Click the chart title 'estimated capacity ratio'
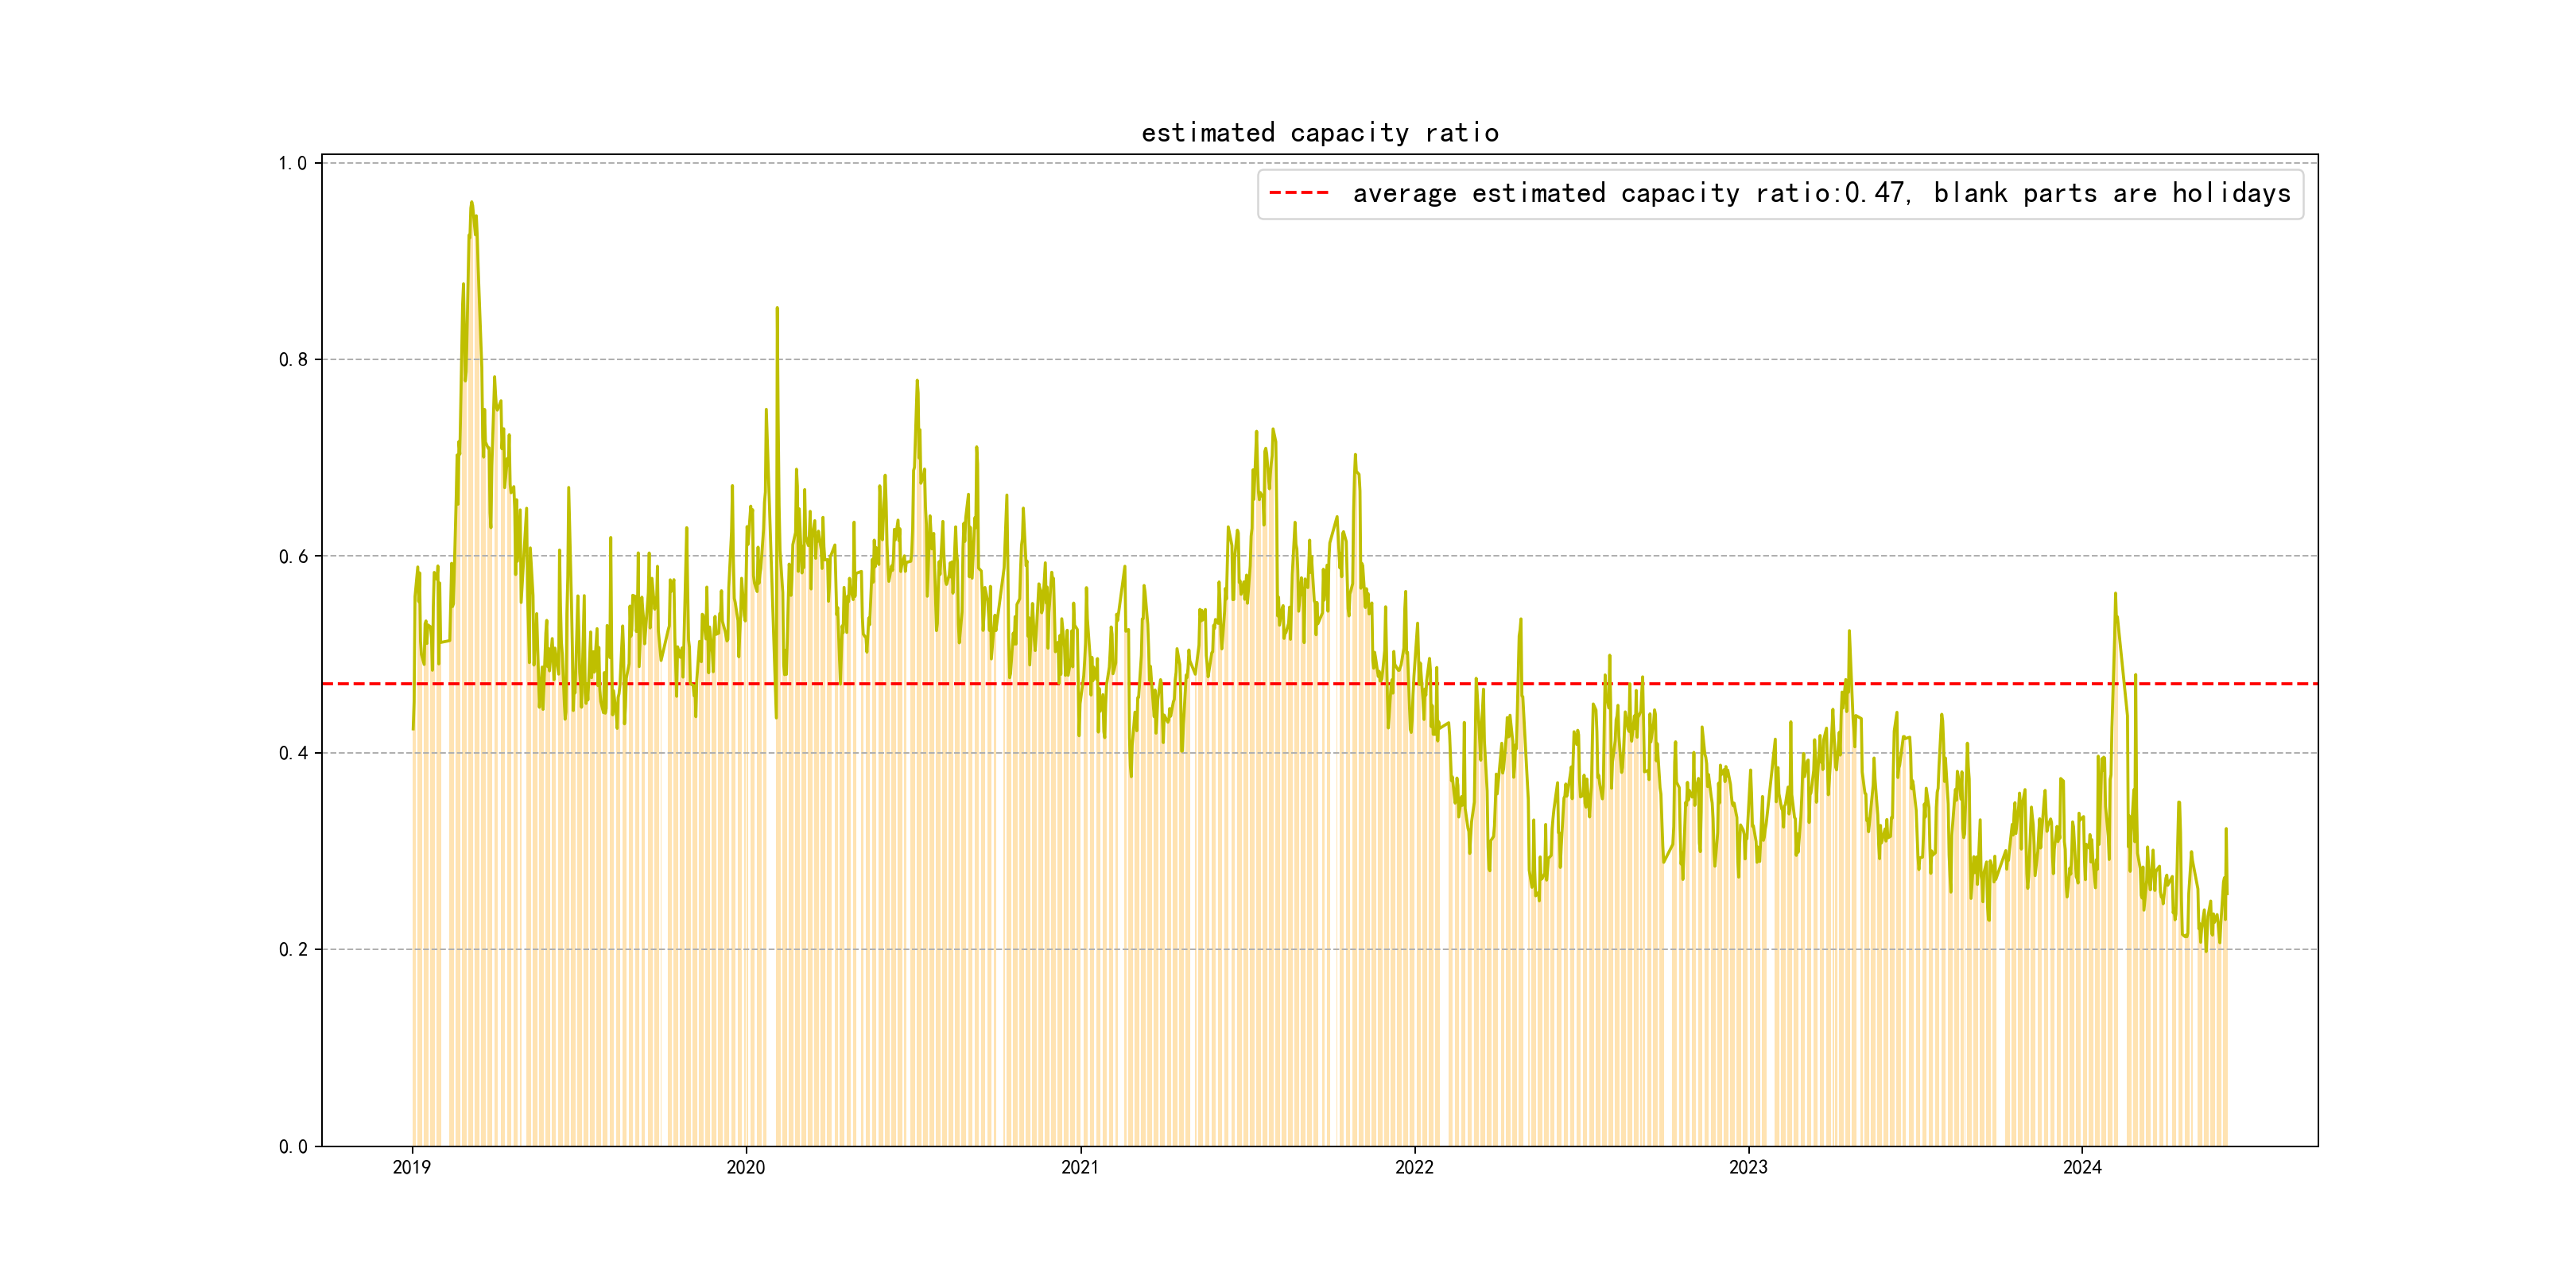Viewport: 2576px width, 1288px height. [x=1319, y=133]
